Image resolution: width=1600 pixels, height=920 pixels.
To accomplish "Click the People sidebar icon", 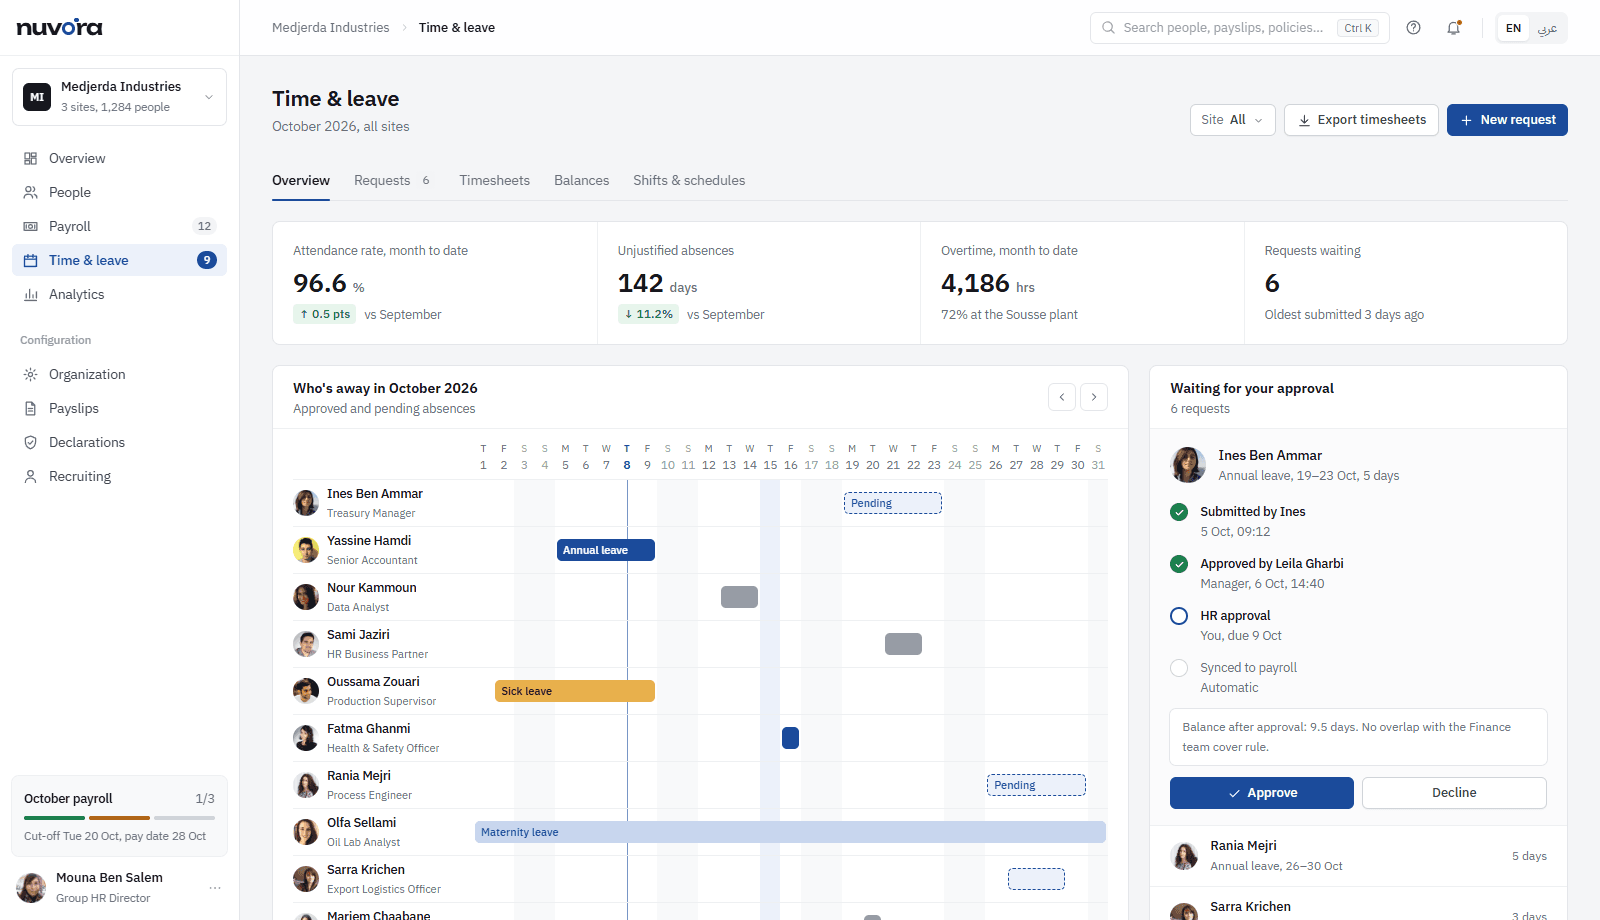I will coord(31,192).
